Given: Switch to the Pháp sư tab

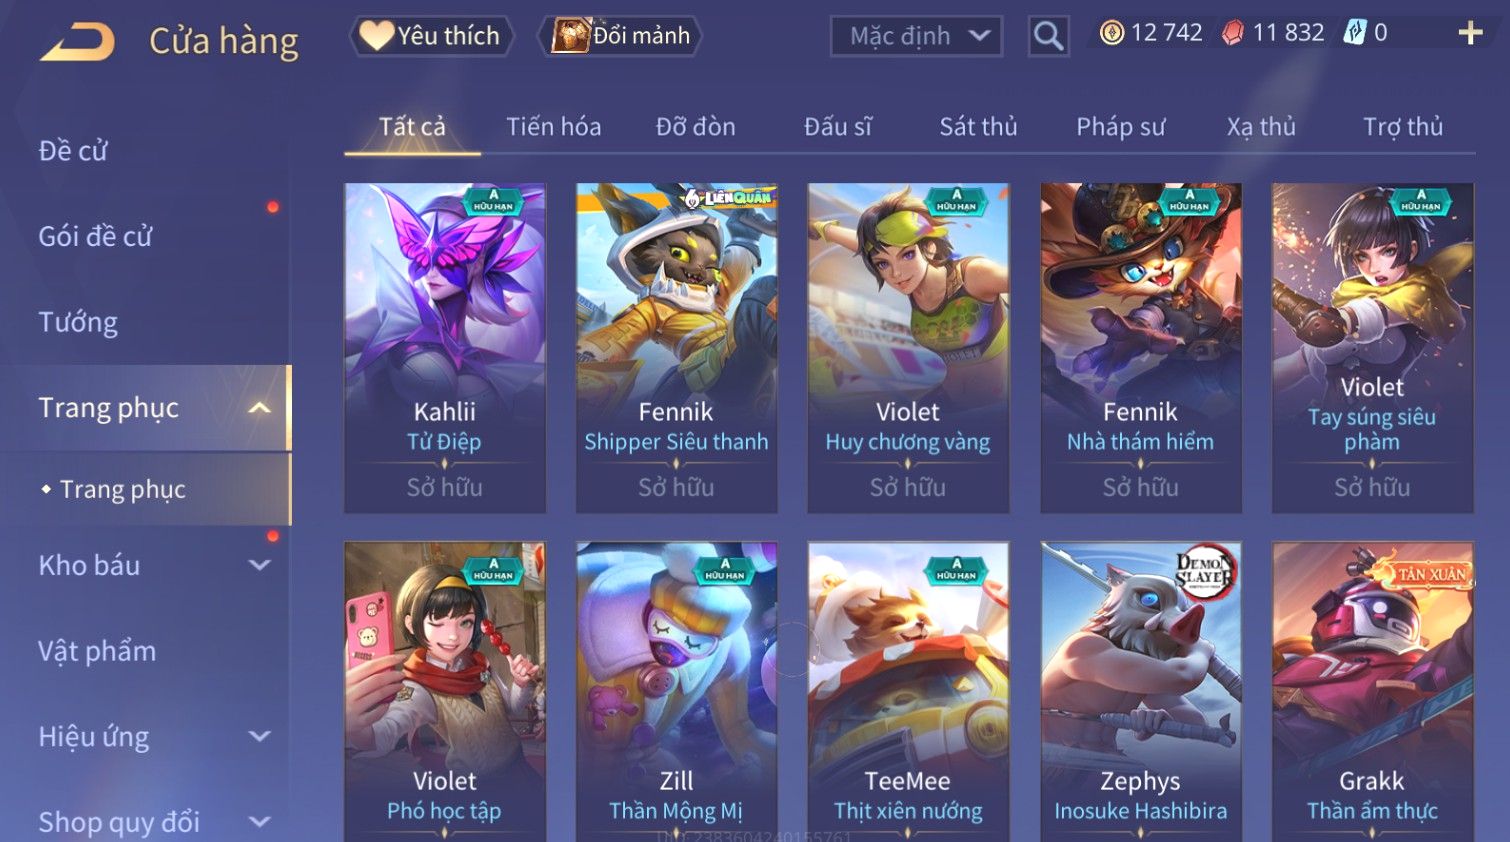Looking at the screenshot, I should point(1120,127).
